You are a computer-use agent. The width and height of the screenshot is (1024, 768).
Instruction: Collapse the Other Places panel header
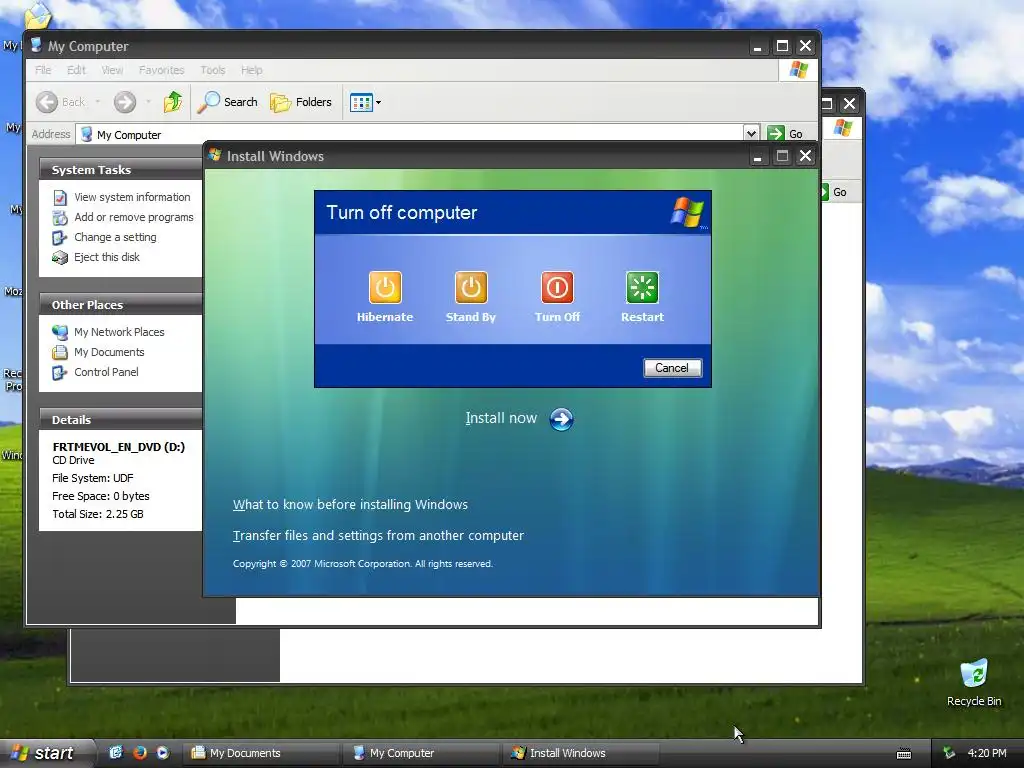coord(120,305)
